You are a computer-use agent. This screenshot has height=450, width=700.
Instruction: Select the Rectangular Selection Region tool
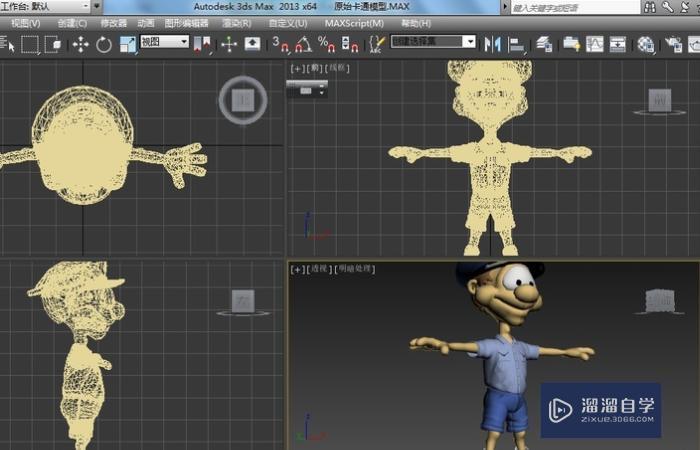pos(29,45)
